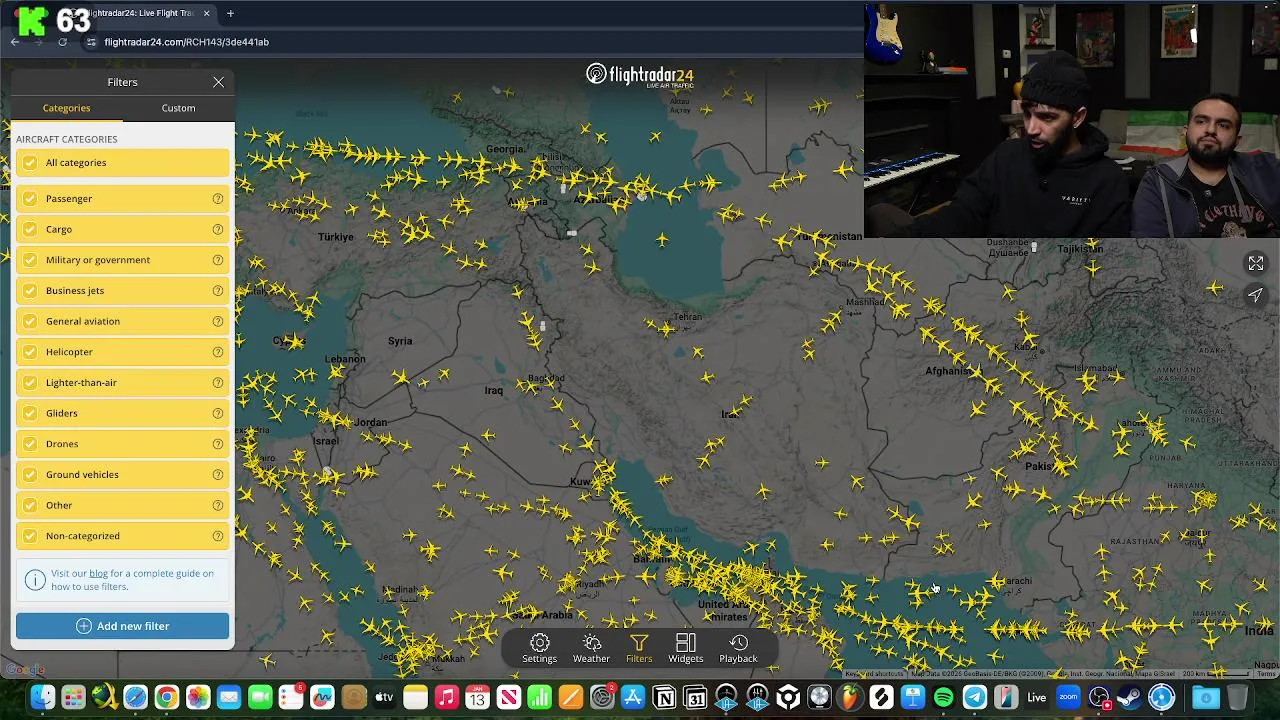
Task: Toggle Ground vehicles checkbox
Action: point(30,475)
